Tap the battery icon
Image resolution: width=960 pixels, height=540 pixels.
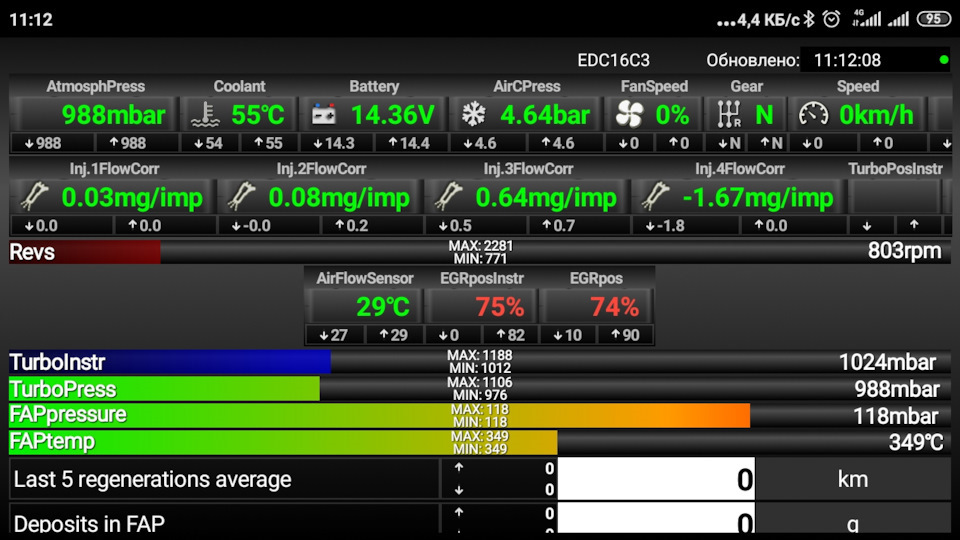(x=323, y=114)
